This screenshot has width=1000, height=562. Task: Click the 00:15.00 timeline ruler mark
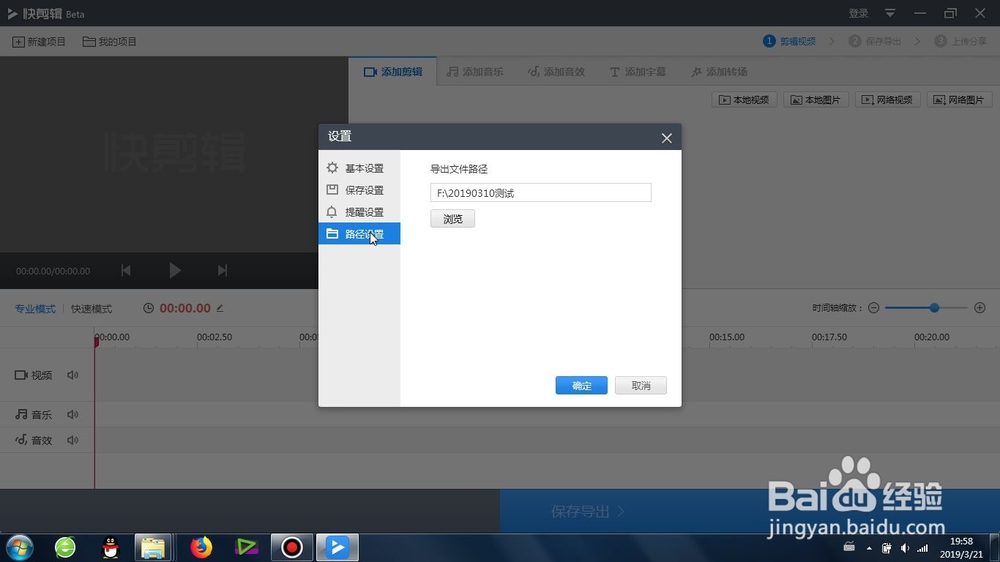point(726,337)
